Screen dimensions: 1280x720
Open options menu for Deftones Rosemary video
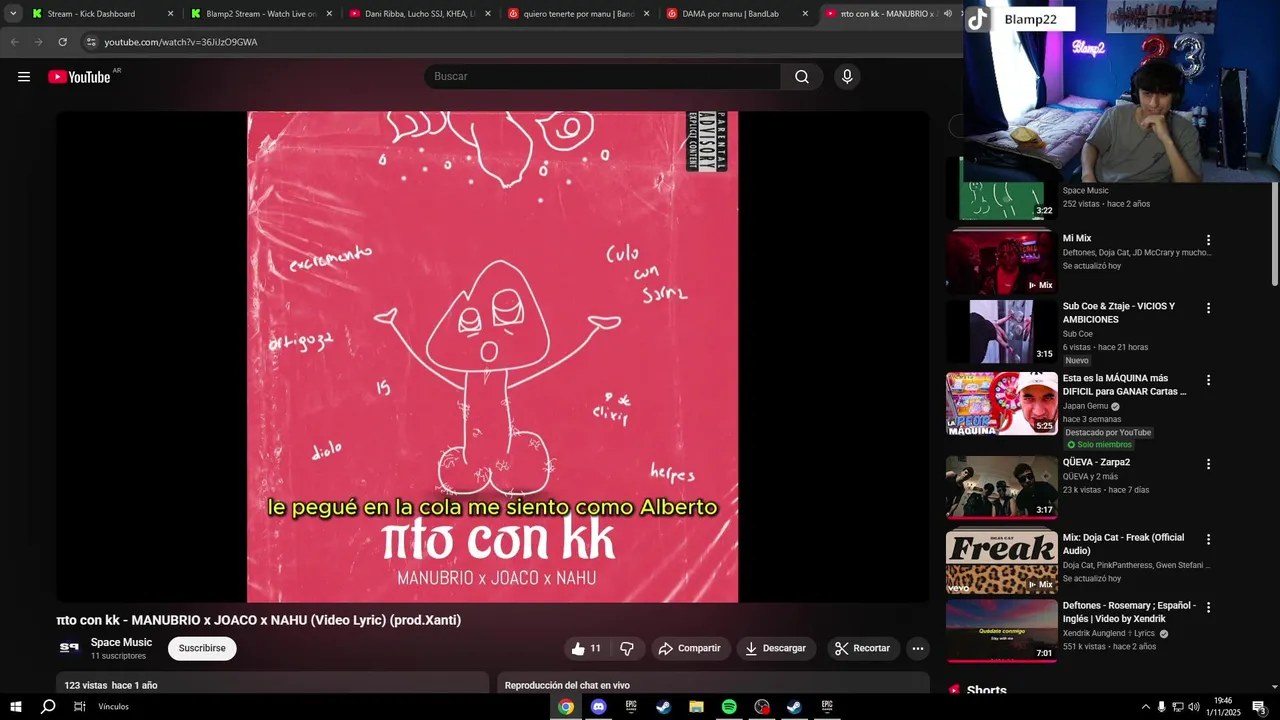point(1208,607)
